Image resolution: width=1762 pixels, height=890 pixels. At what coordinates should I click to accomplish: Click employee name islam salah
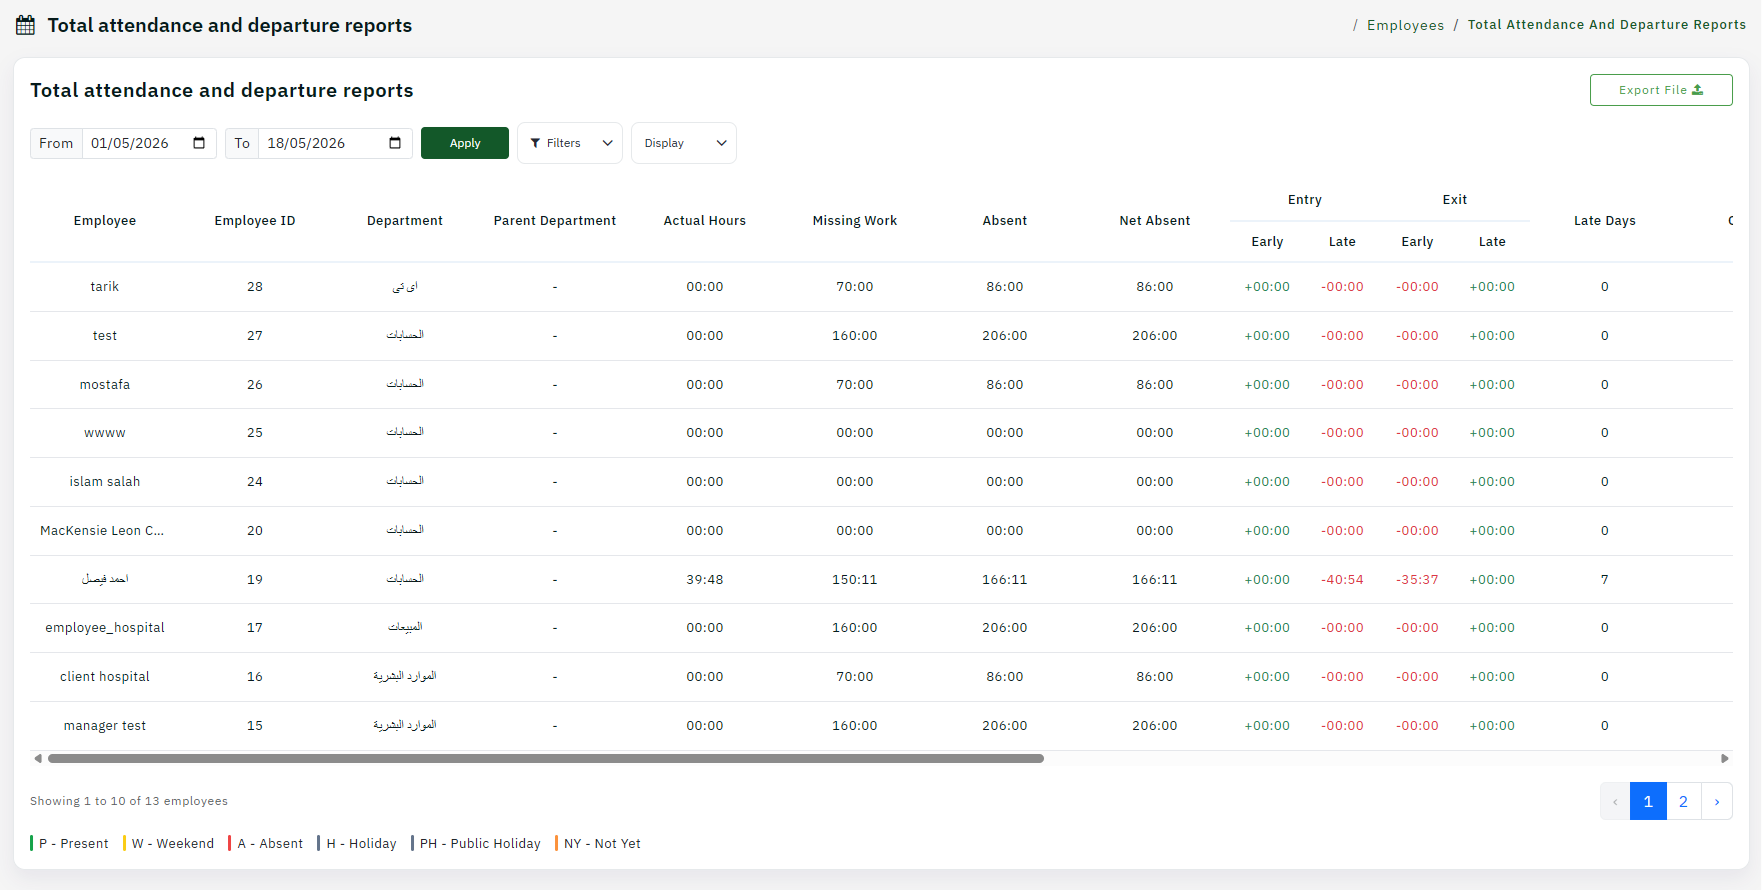(105, 482)
